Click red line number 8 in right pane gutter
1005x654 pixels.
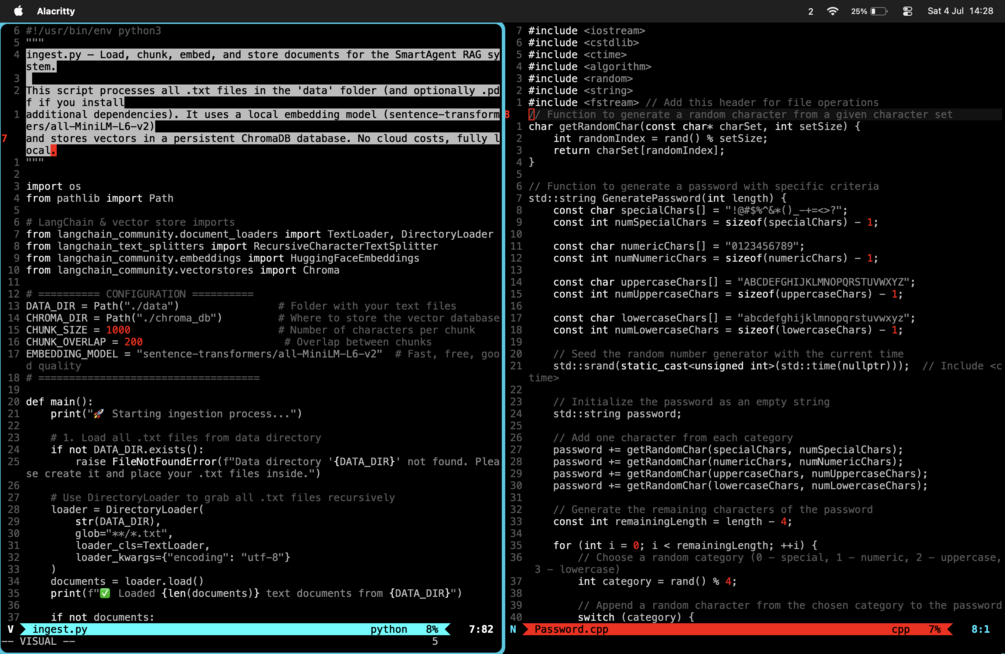(x=507, y=114)
